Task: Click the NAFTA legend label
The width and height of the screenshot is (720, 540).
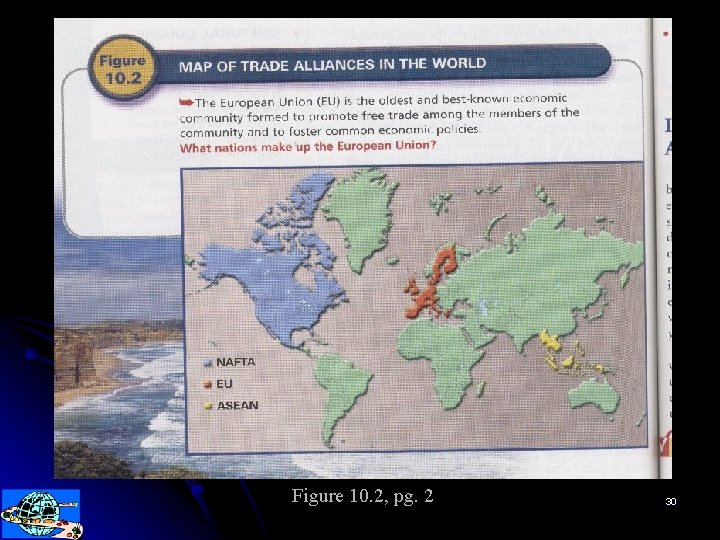Action: (236, 362)
